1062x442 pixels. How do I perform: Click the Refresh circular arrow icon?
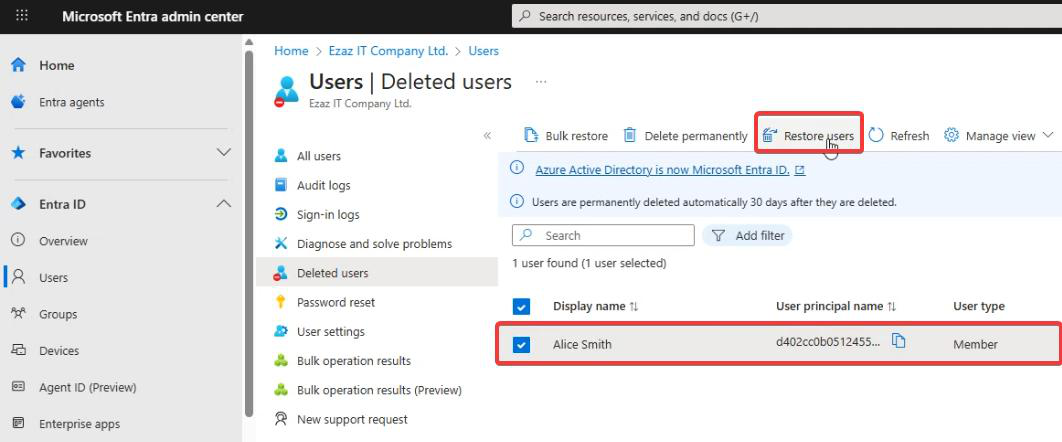[x=876, y=135]
